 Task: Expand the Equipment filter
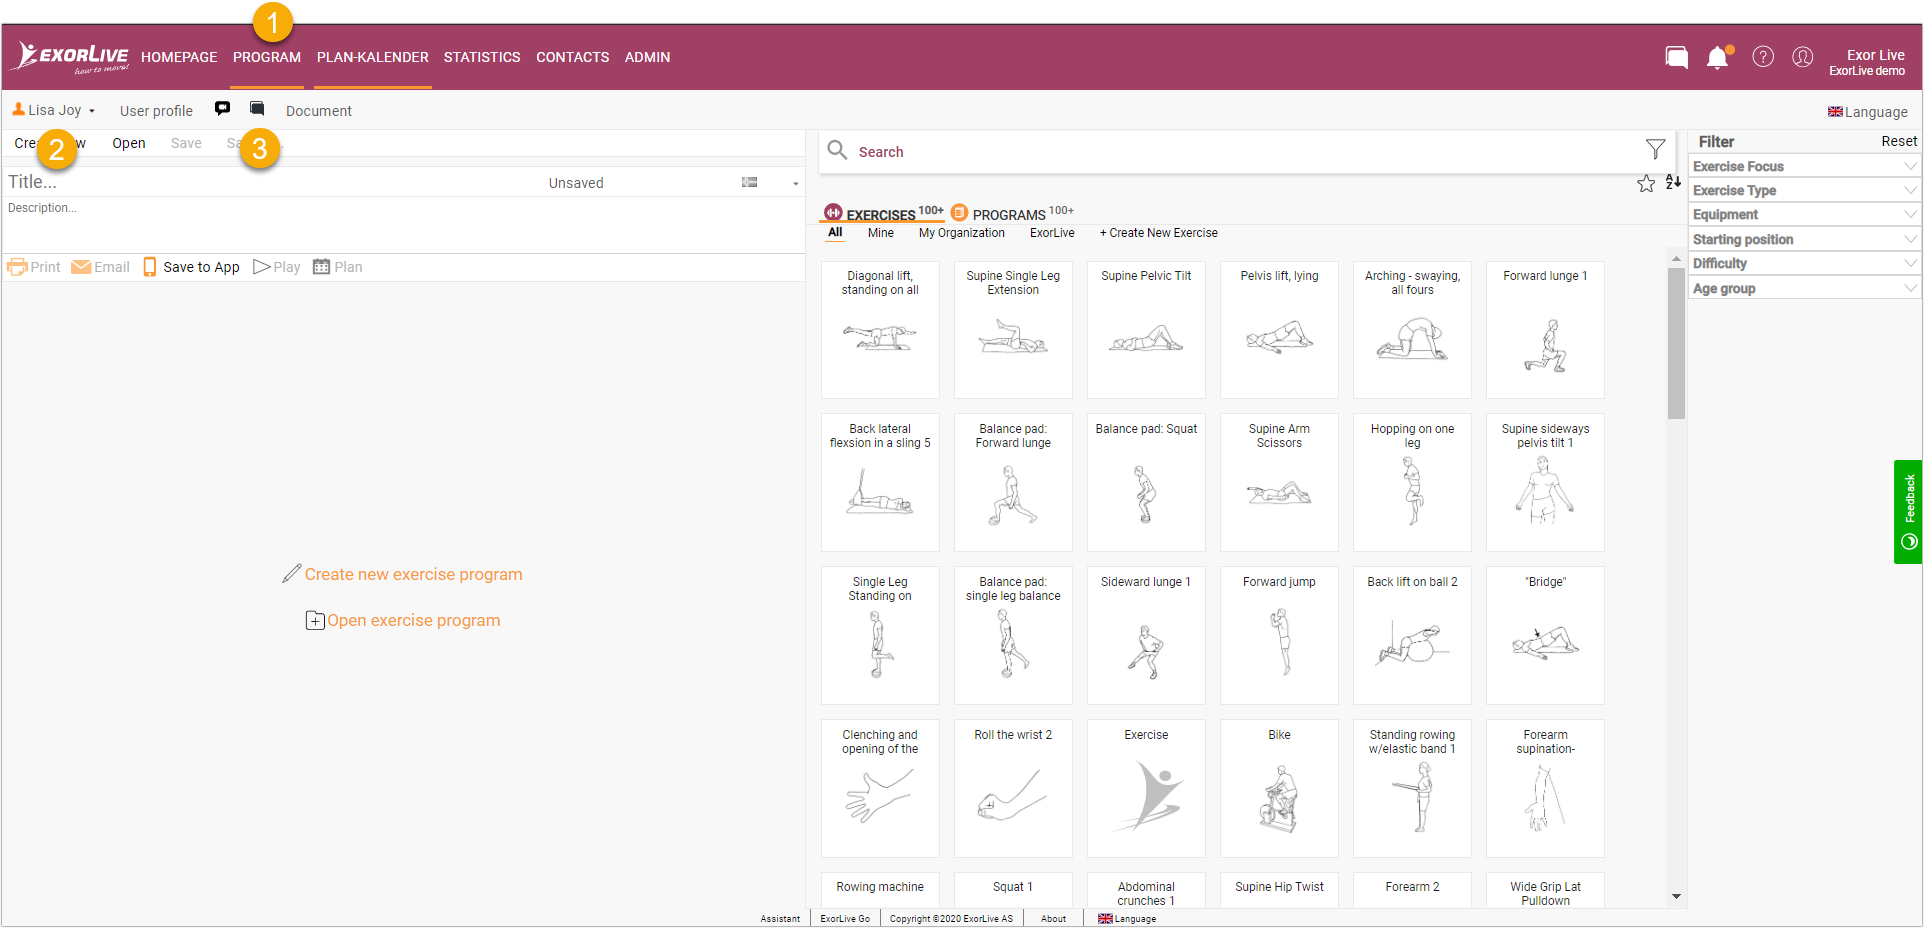point(1804,214)
